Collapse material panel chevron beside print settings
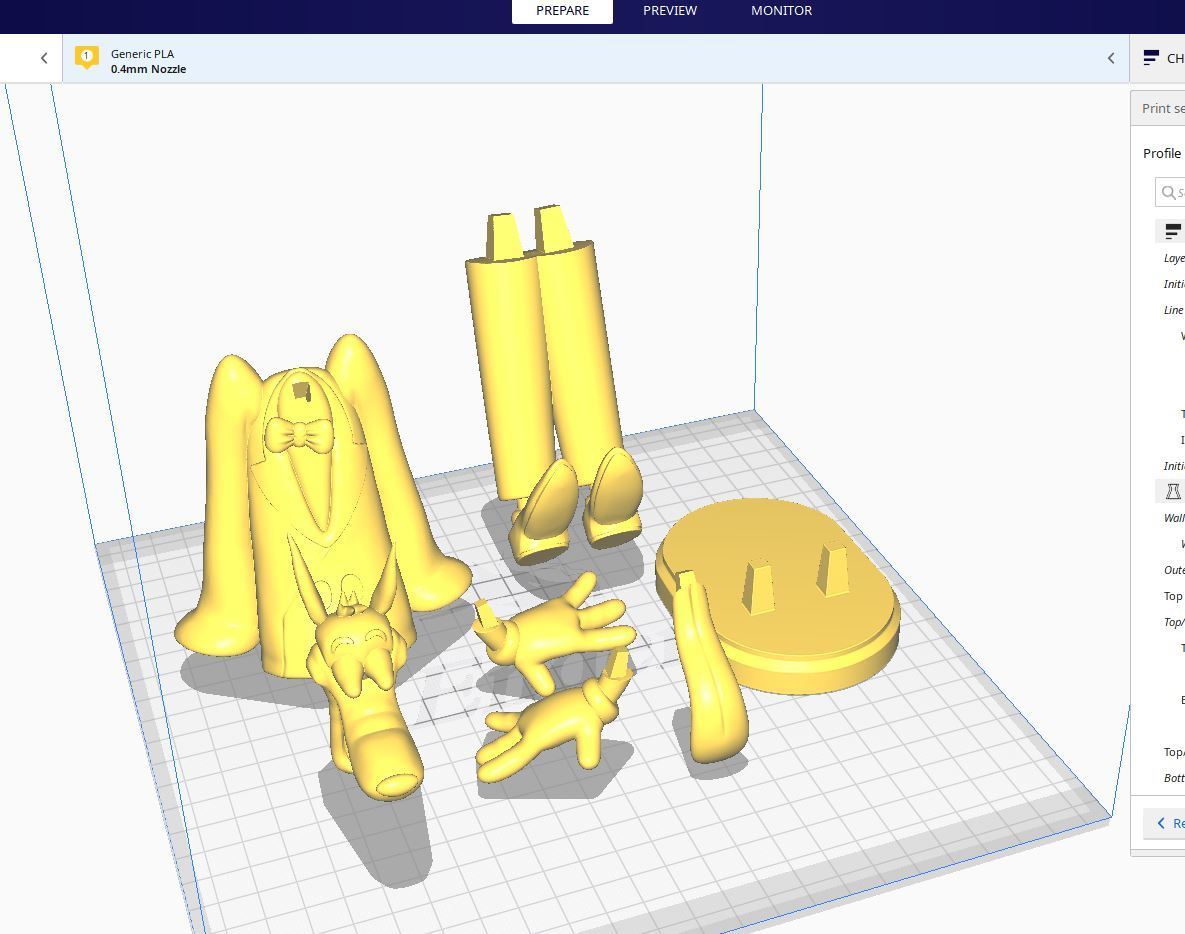This screenshot has width=1185, height=934. click(x=1111, y=58)
